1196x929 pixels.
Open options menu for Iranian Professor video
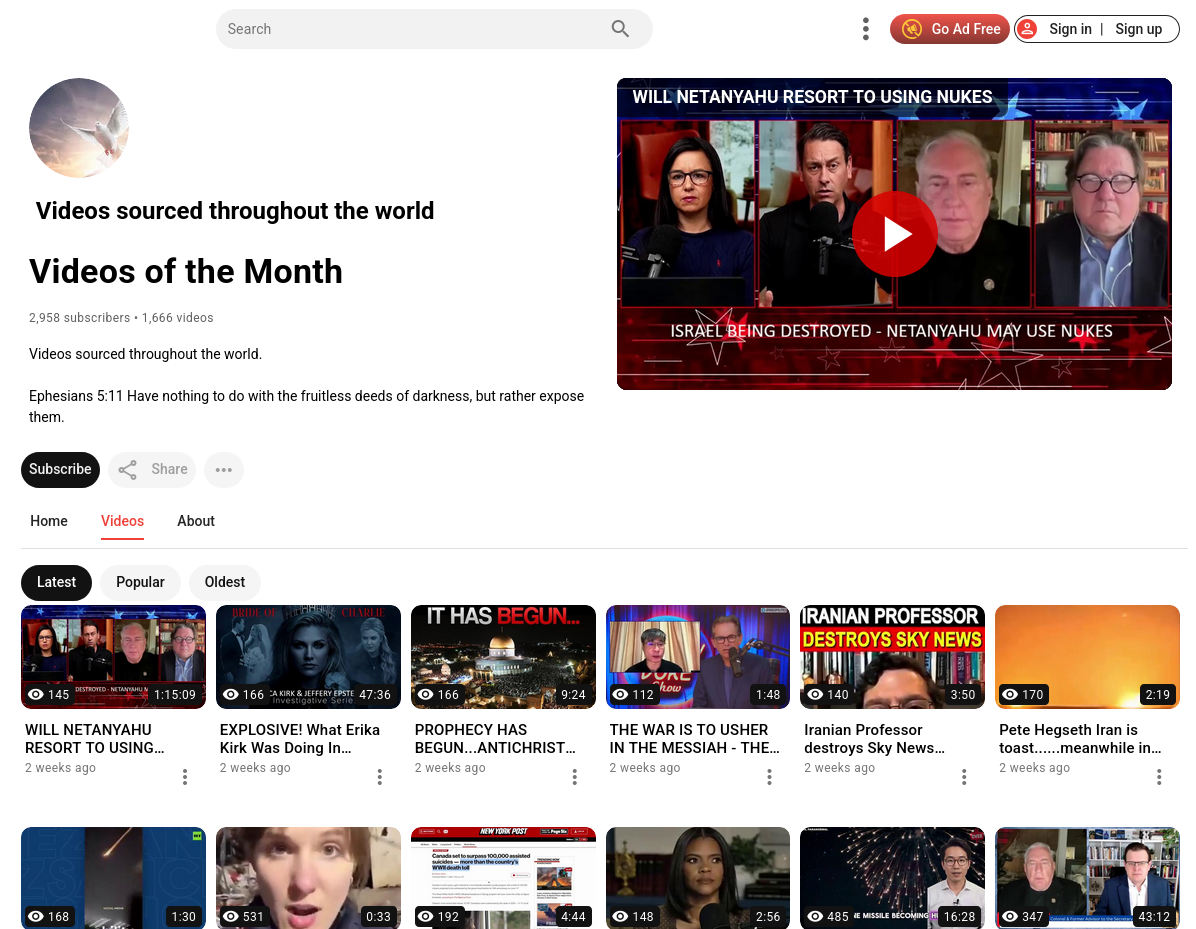(x=964, y=777)
